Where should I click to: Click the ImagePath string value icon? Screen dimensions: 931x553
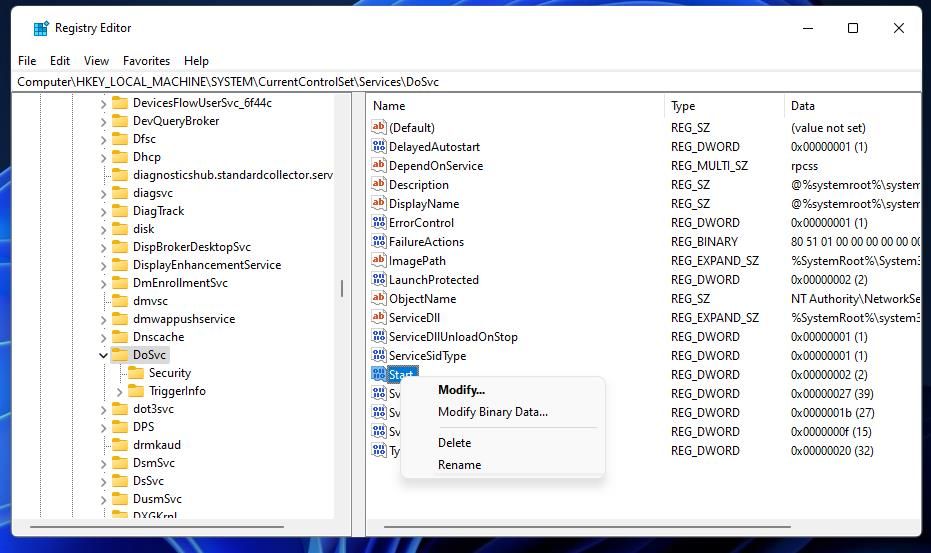tap(378, 260)
